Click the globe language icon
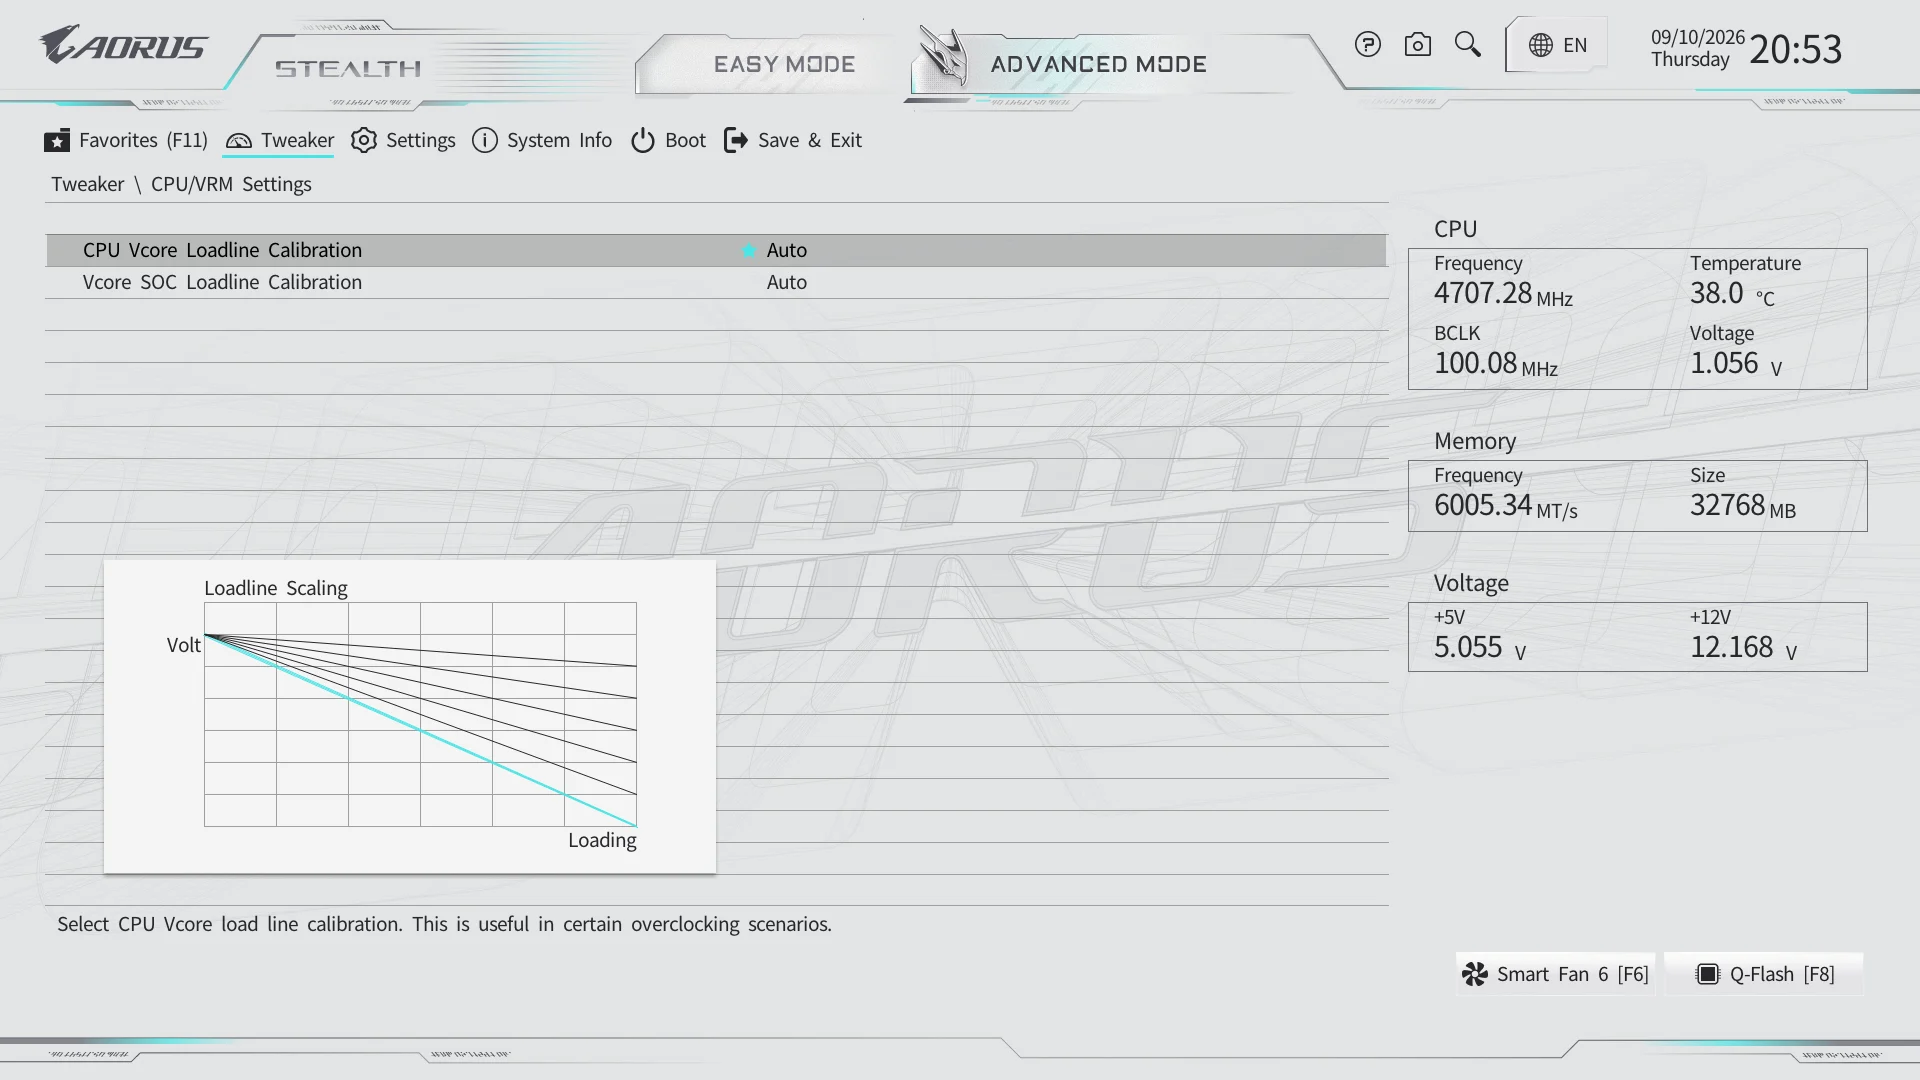The image size is (1920, 1080). coord(1541,45)
